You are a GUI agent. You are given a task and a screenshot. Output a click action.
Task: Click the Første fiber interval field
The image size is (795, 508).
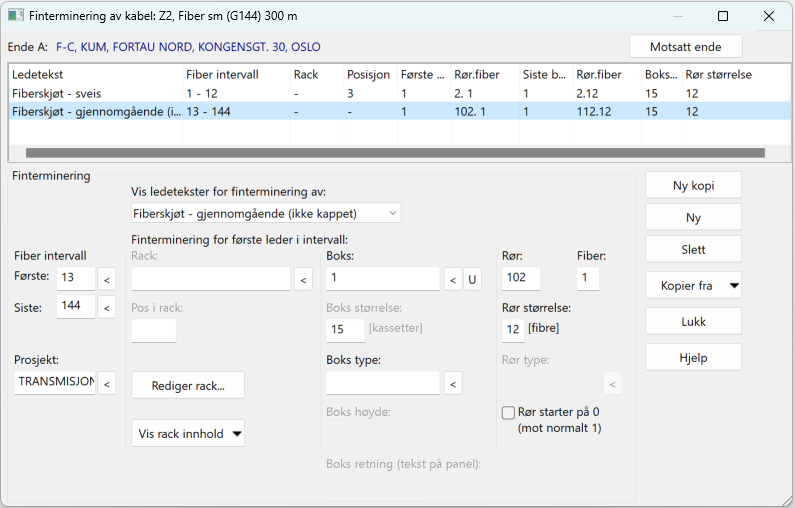[x=76, y=278]
